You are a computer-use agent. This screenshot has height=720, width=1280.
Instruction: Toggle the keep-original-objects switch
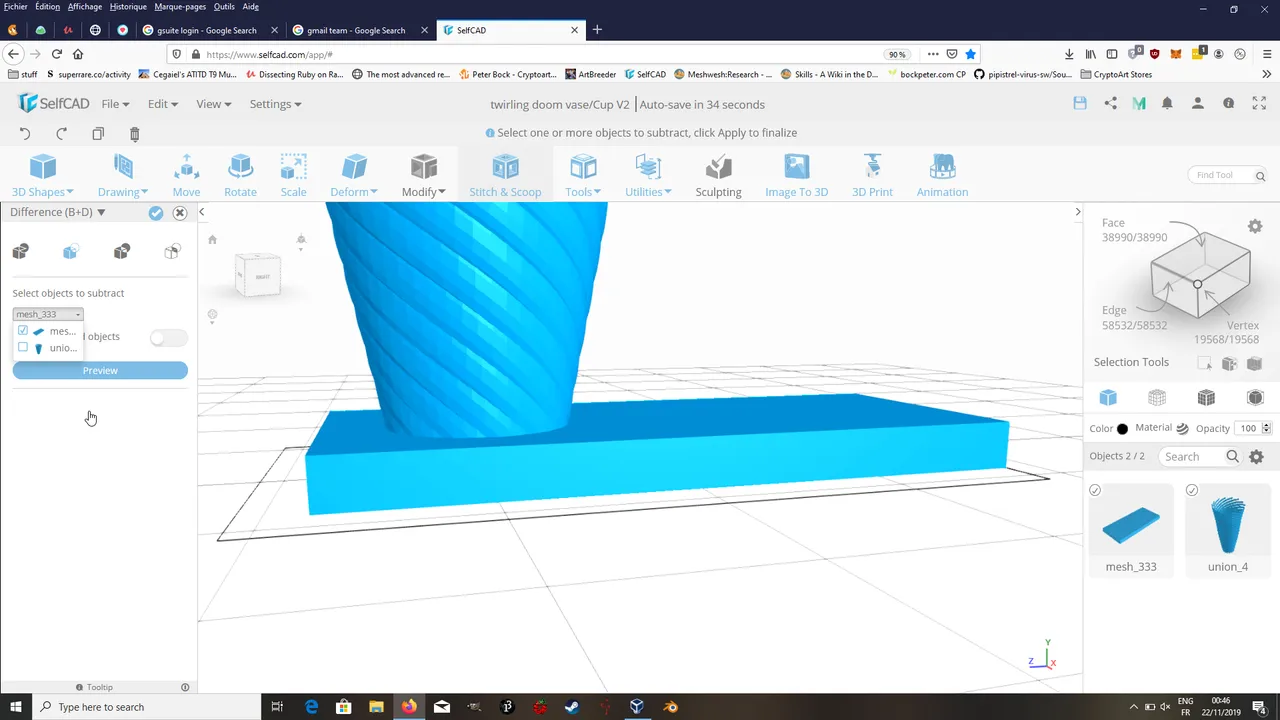click(x=169, y=338)
